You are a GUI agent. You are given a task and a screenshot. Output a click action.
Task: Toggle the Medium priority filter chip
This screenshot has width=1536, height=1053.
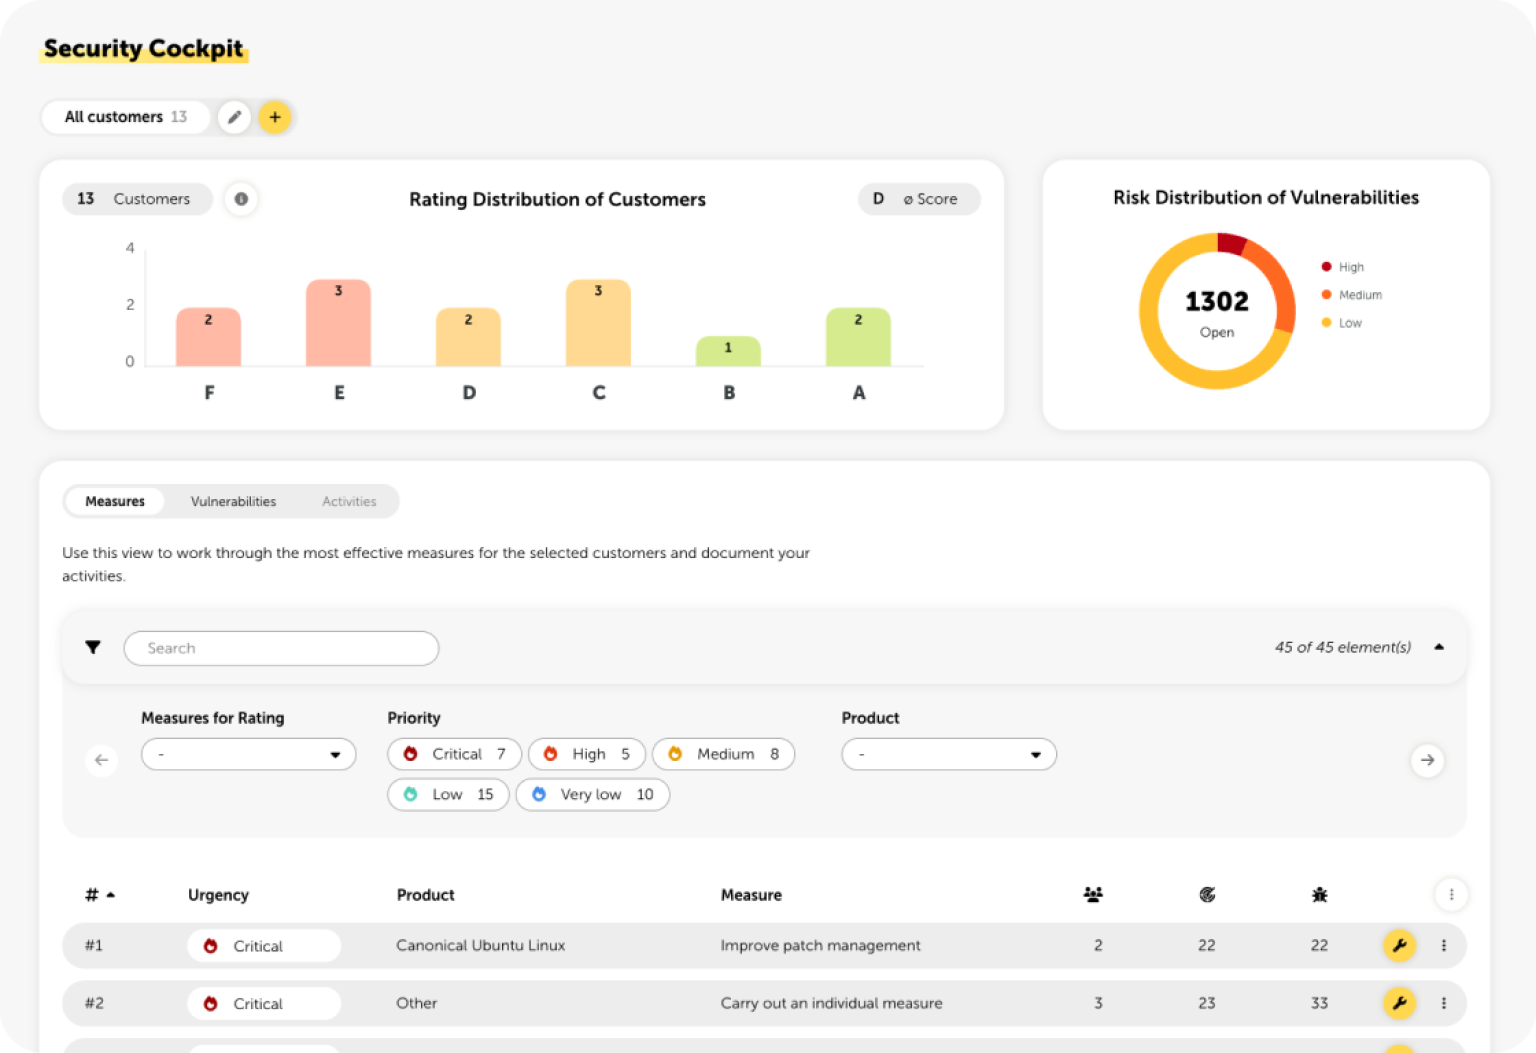coord(723,754)
